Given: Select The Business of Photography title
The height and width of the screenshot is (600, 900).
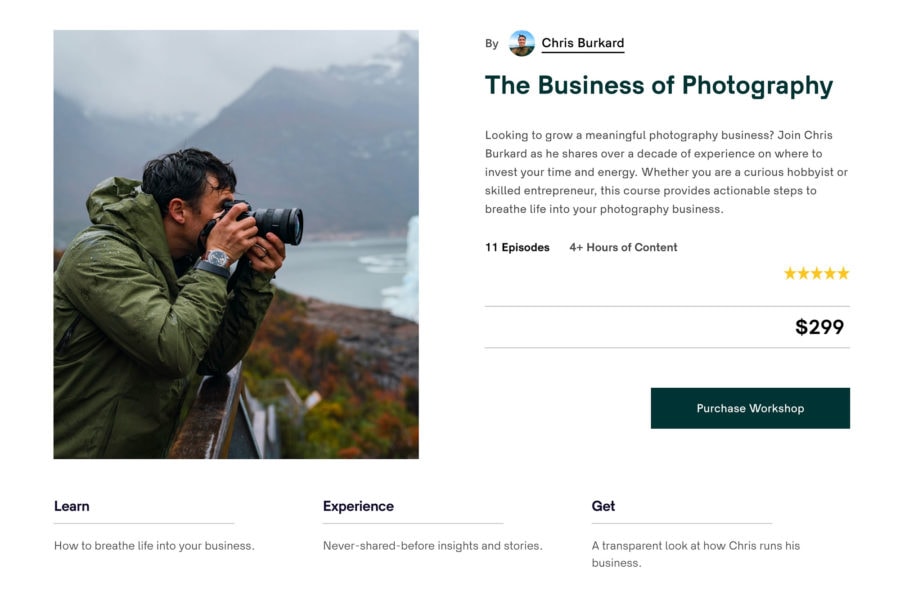Looking at the screenshot, I should 658,86.
